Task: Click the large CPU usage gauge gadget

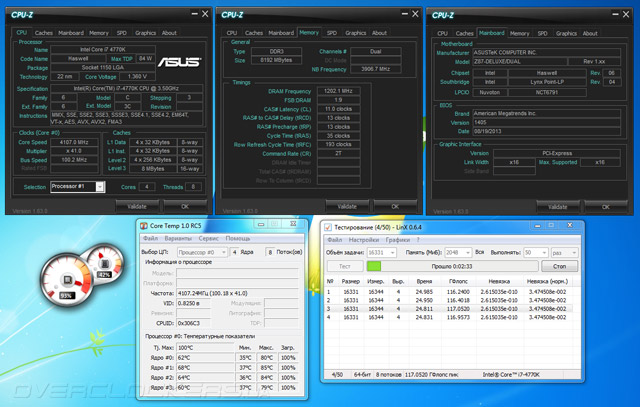Action: (x=67, y=280)
